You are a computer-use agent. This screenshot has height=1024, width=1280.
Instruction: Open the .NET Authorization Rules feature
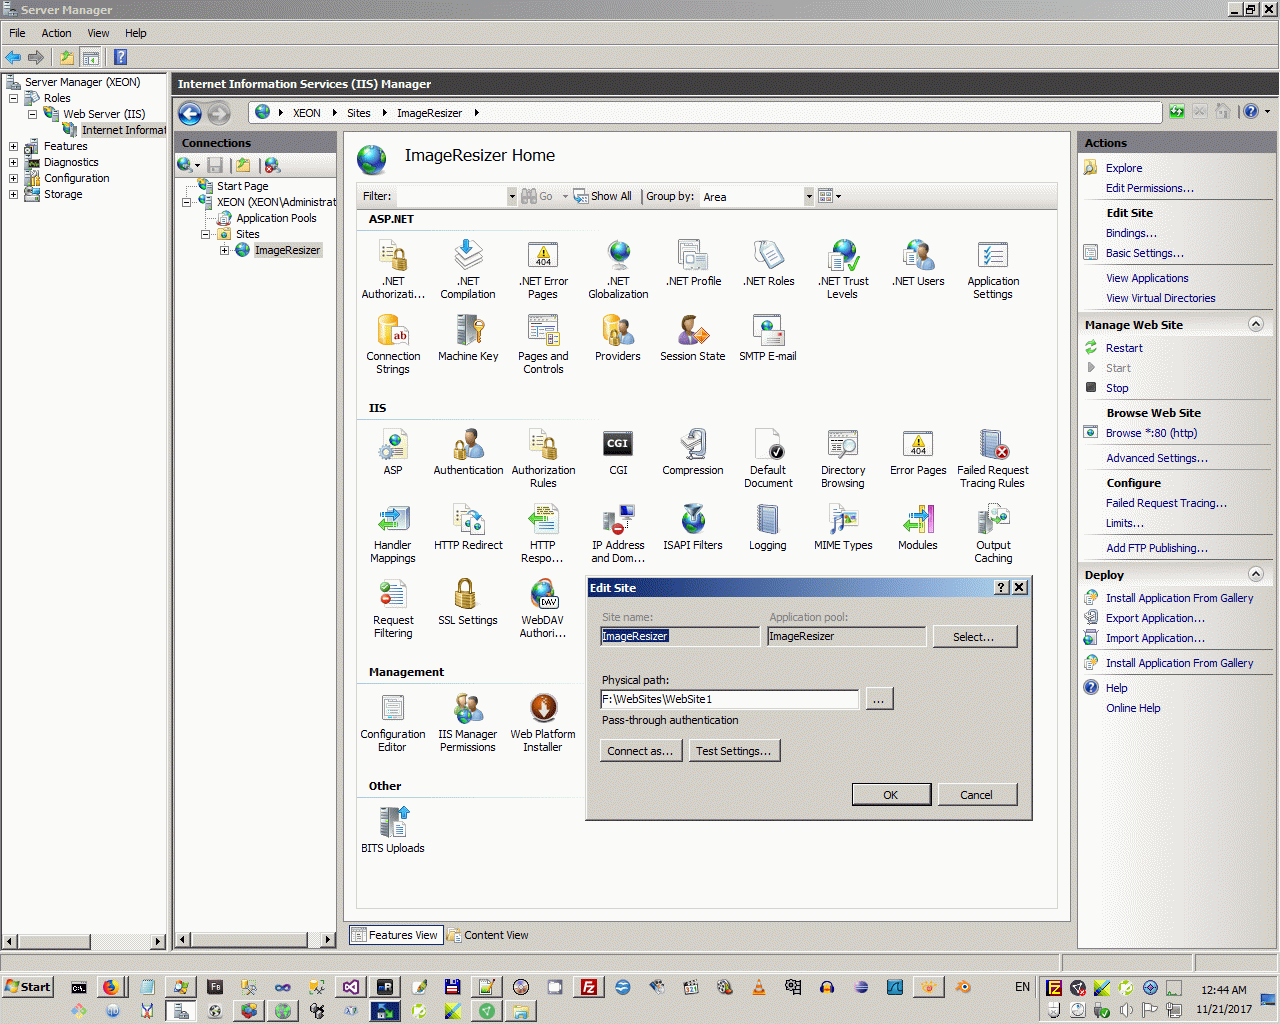(393, 269)
